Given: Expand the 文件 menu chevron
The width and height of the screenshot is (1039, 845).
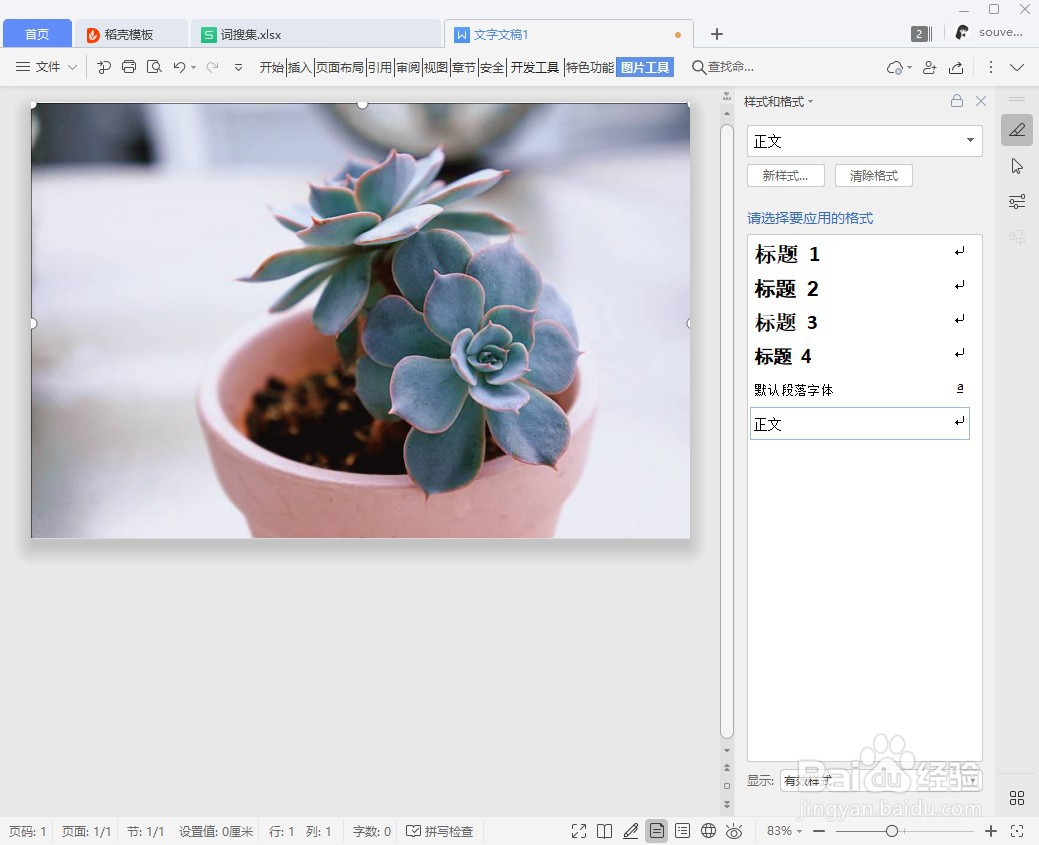Looking at the screenshot, I should tap(73, 68).
